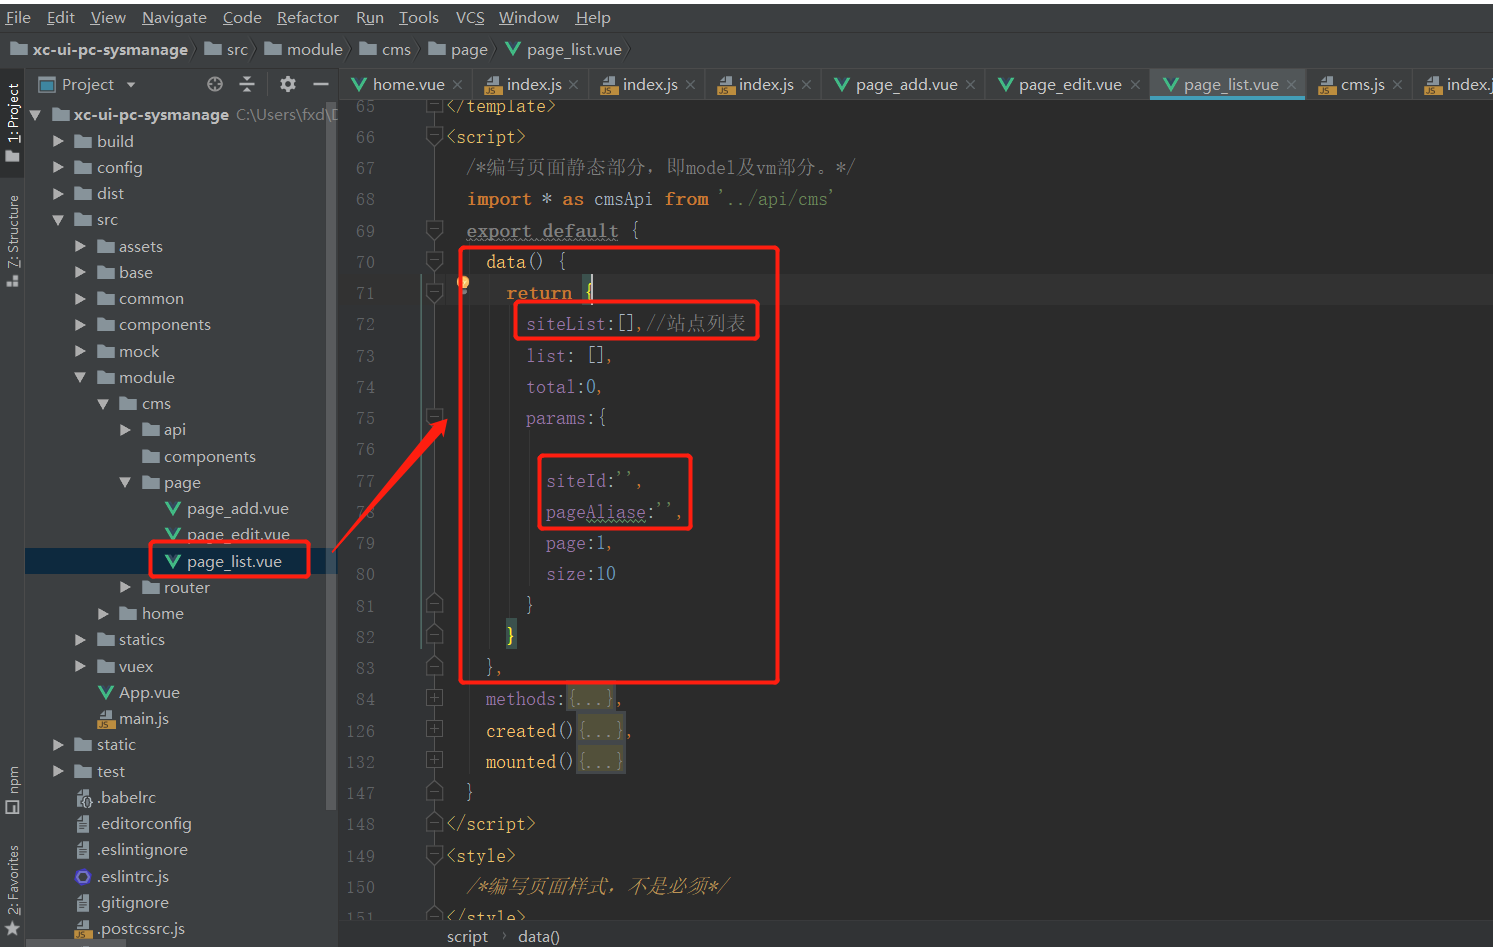
Task: Expand the dist folder
Action: 58,193
